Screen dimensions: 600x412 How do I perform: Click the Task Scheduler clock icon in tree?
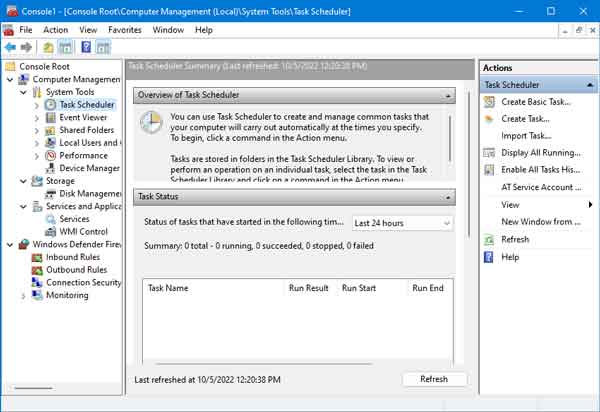point(50,104)
